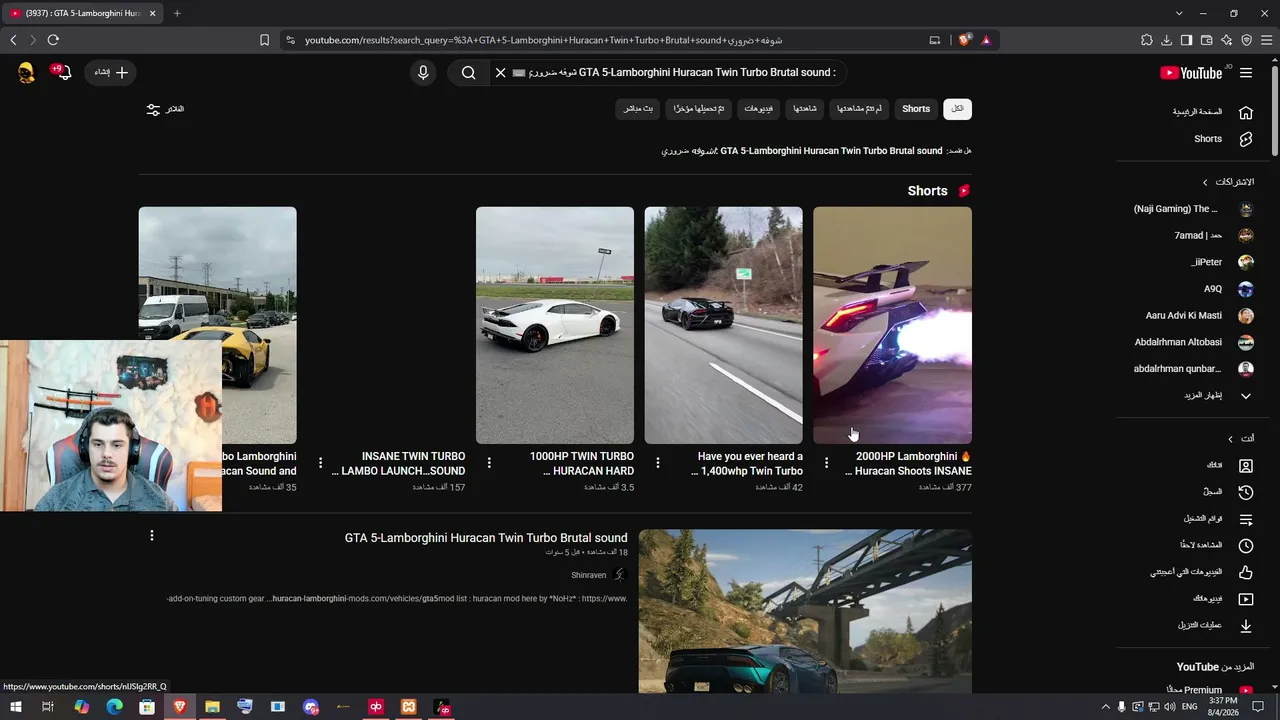
Task: Show browser downloads panel
Action: pyautogui.click(x=1166, y=40)
